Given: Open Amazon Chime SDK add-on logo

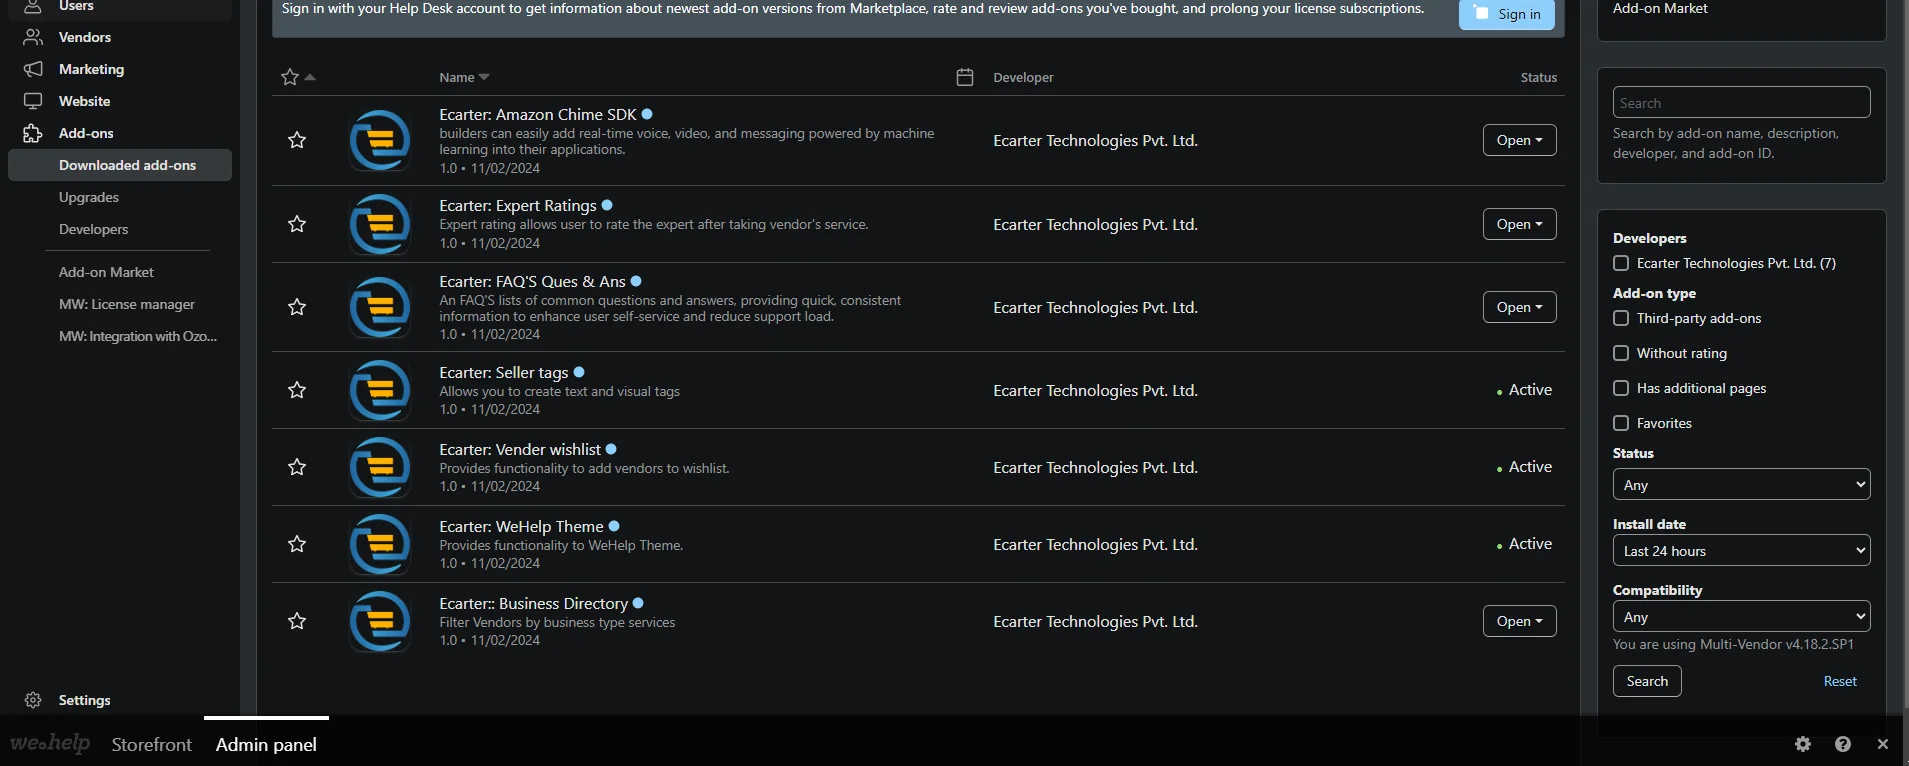Looking at the screenshot, I should click(x=380, y=140).
